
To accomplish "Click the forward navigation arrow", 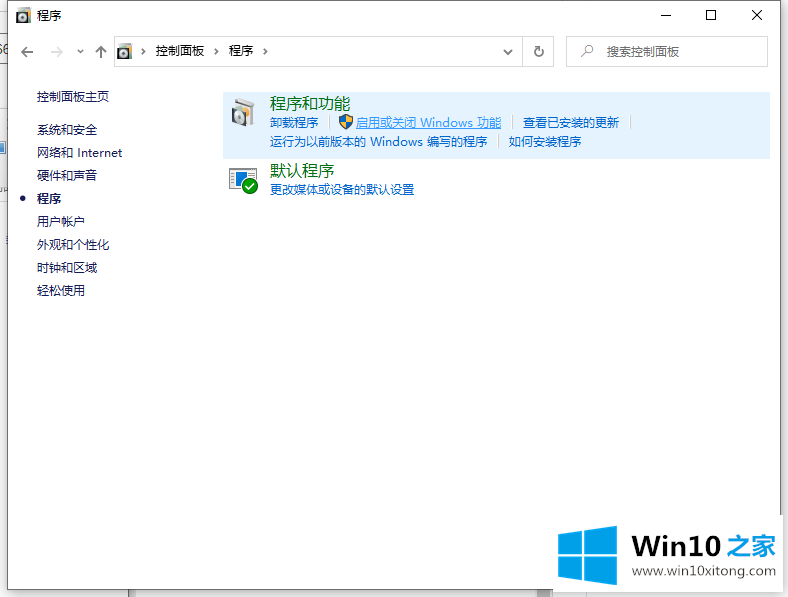I will [57, 52].
